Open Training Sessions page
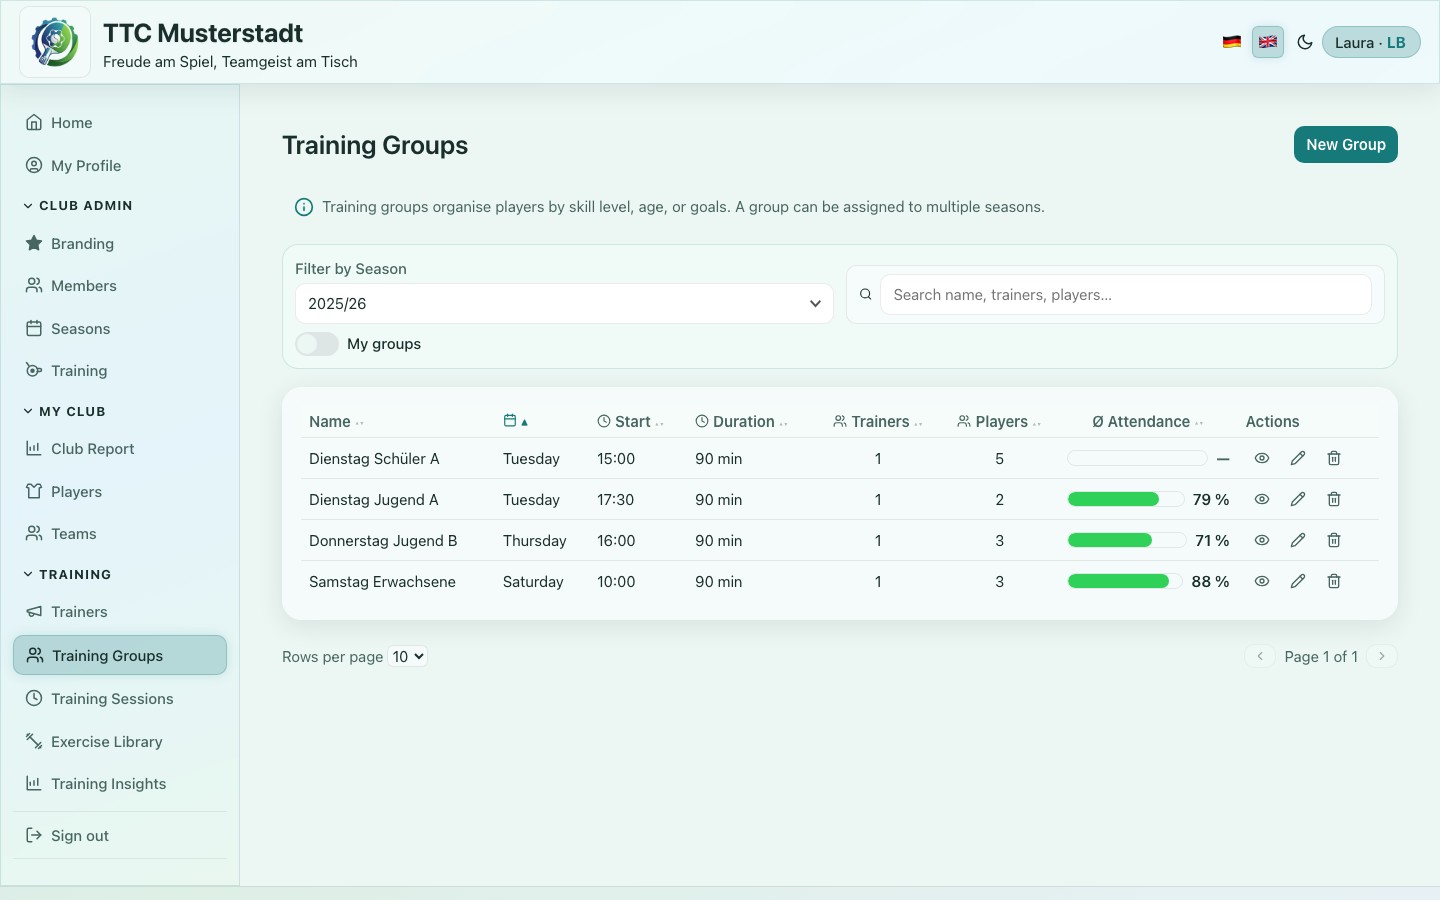Image resolution: width=1440 pixels, height=900 pixels. pyautogui.click(x=120, y=699)
